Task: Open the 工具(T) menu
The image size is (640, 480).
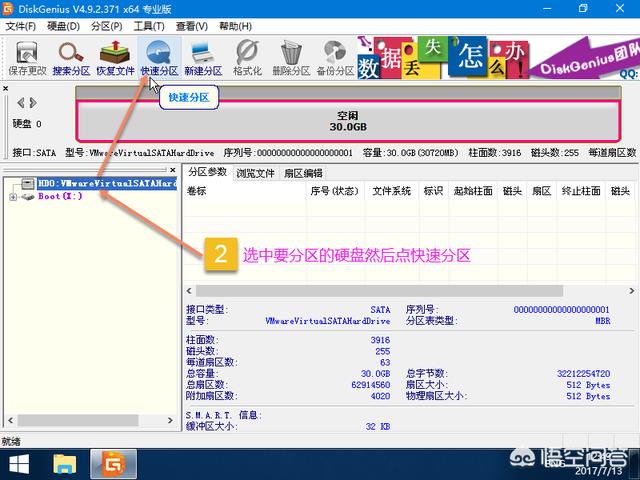Action: point(149,27)
